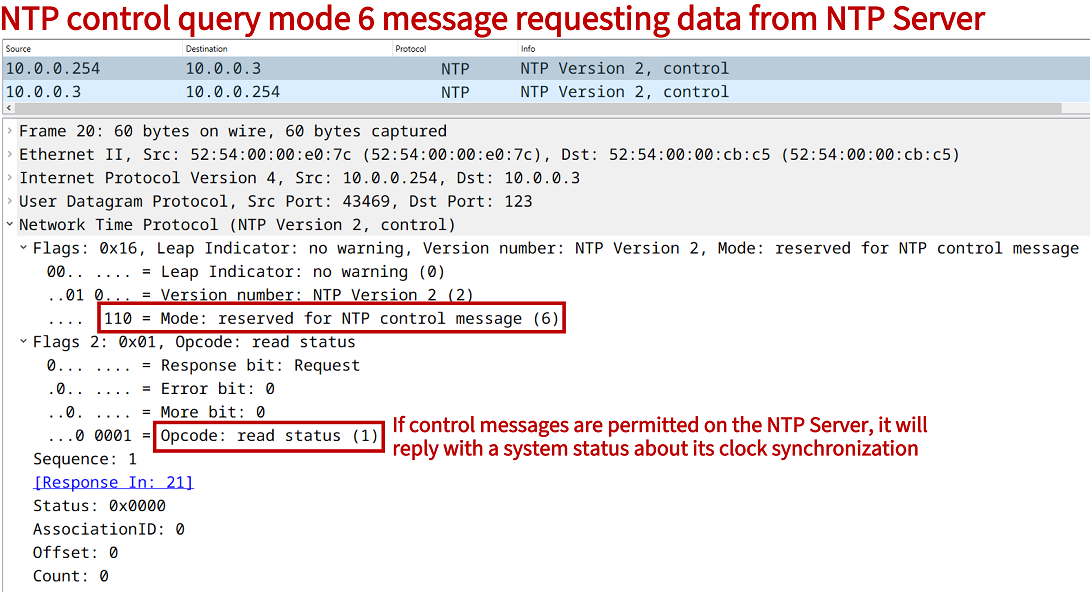Select the Sequence: 1 field

point(85,459)
